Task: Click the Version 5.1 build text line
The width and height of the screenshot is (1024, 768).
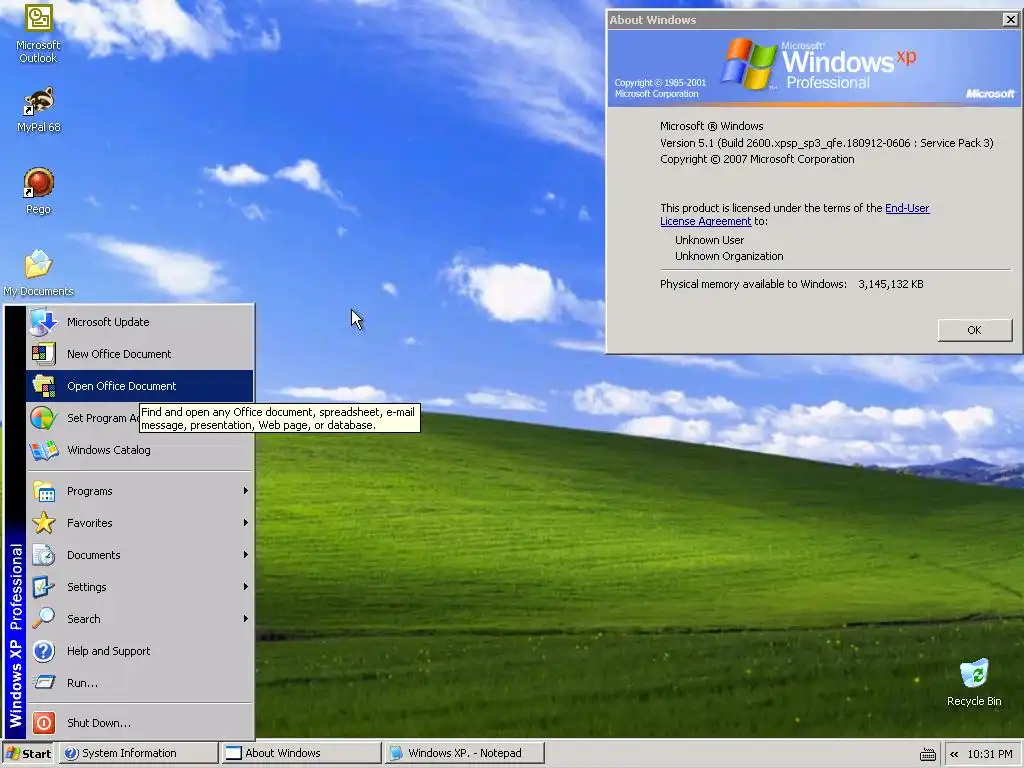Action: pyautogui.click(x=826, y=143)
